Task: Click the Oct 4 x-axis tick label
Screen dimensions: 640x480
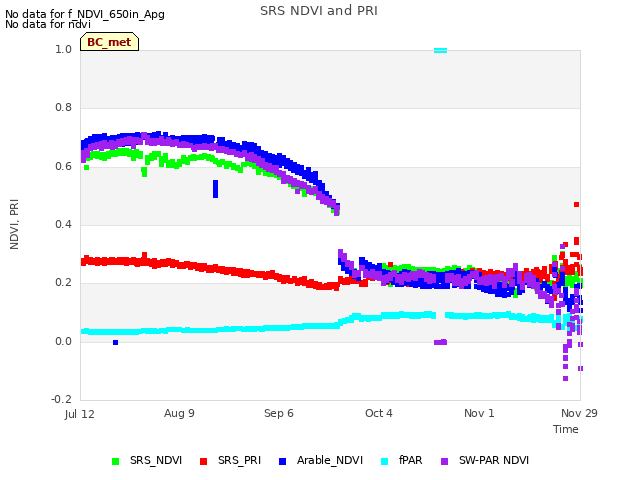Action: point(379,413)
